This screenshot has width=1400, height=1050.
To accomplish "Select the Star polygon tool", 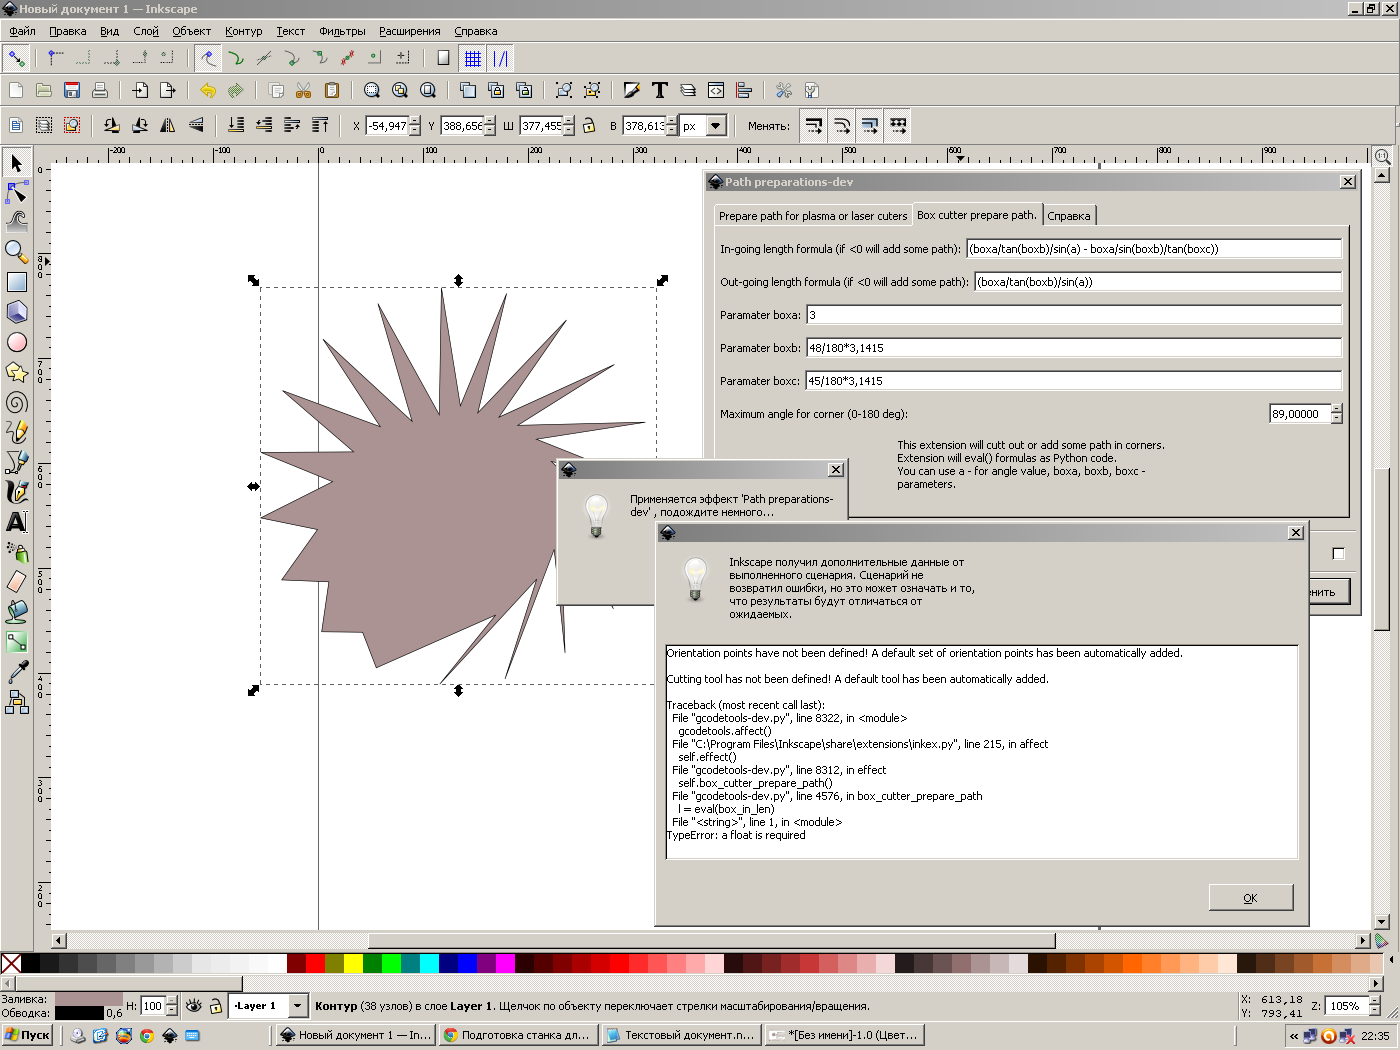I will 16,372.
